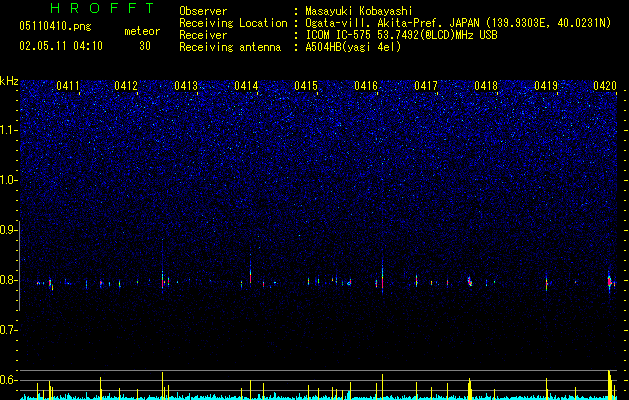Screen dimensions: 629x400
Task: Click the 'Receiver' field label
Action: (203, 35)
